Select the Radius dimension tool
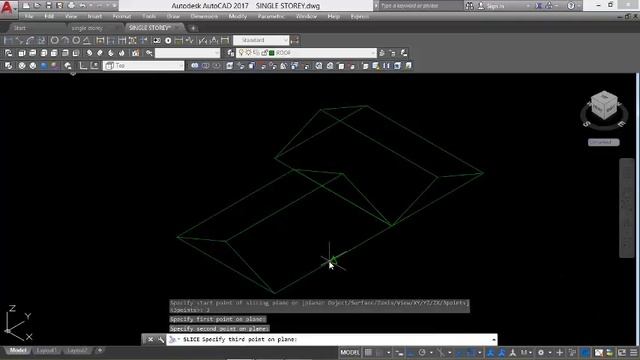 (x=54, y=40)
